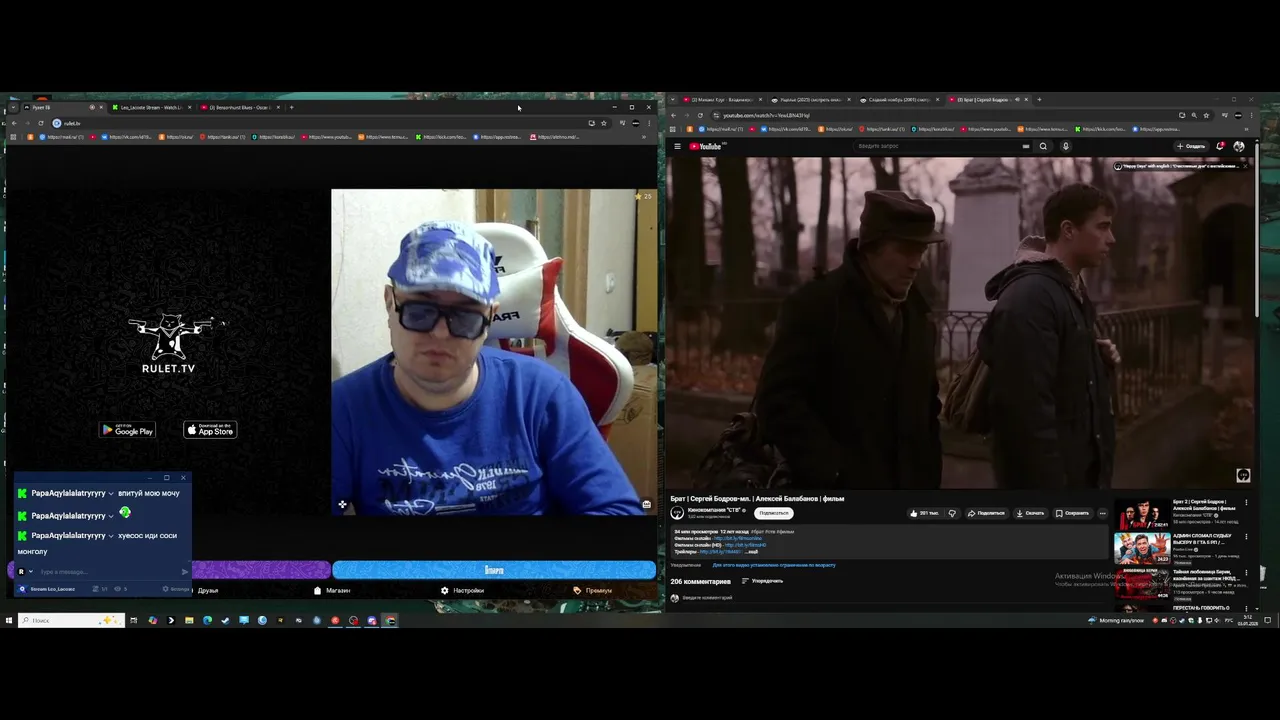Open more actions under the video
Screen dimensions: 1280x720
pyautogui.click(x=1103, y=513)
